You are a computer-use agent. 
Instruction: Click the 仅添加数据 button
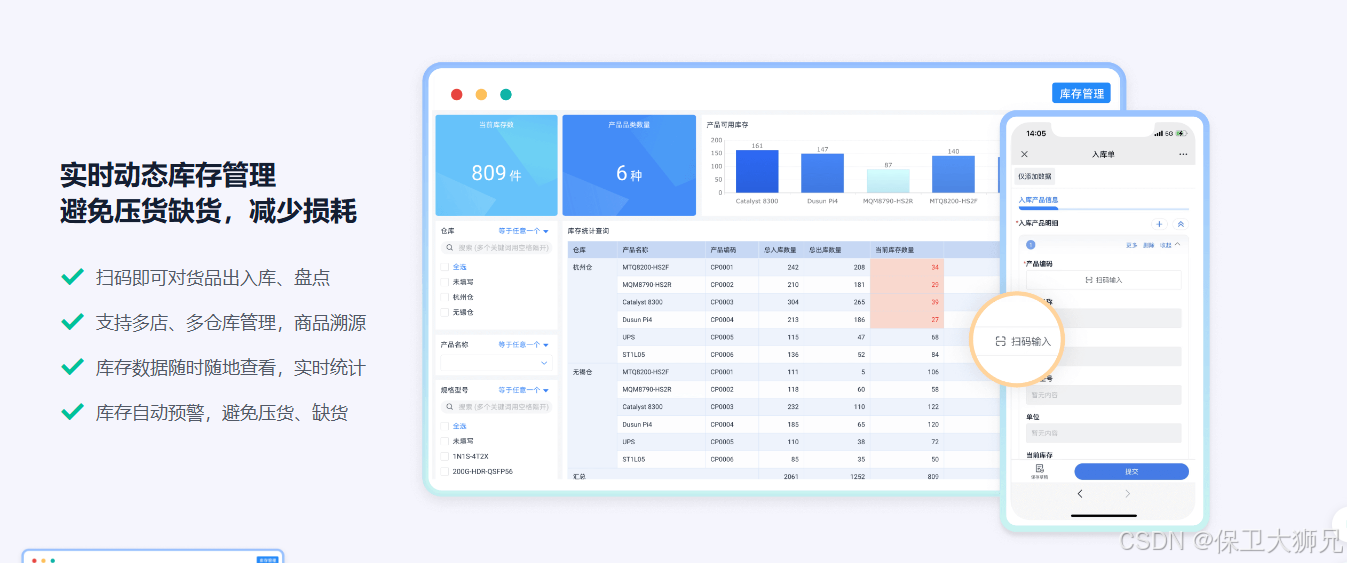coord(1034,176)
